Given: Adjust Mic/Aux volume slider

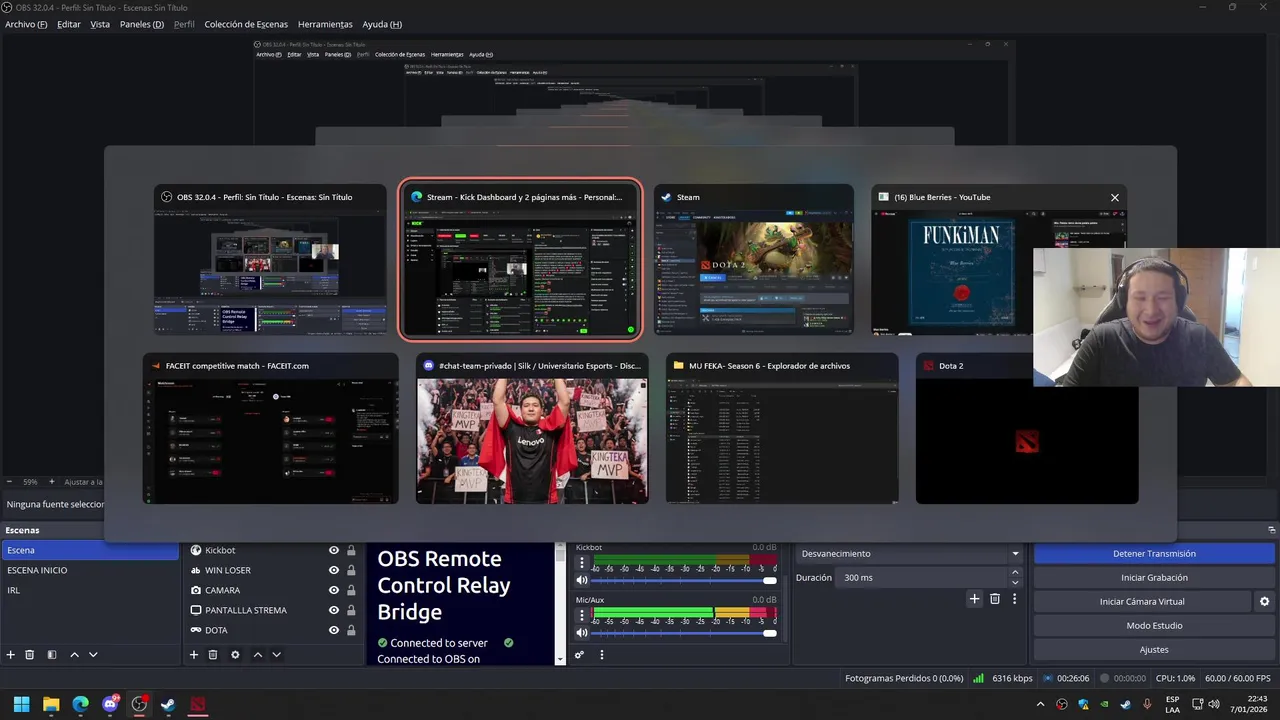Looking at the screenshot, I should click(x=685, y=633).
